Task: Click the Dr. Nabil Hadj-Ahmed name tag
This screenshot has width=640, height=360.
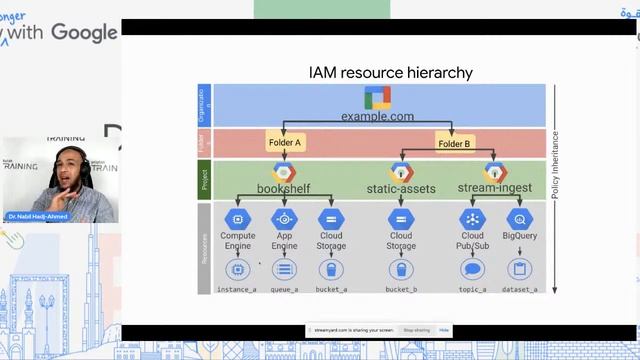Action: [38, 217]
